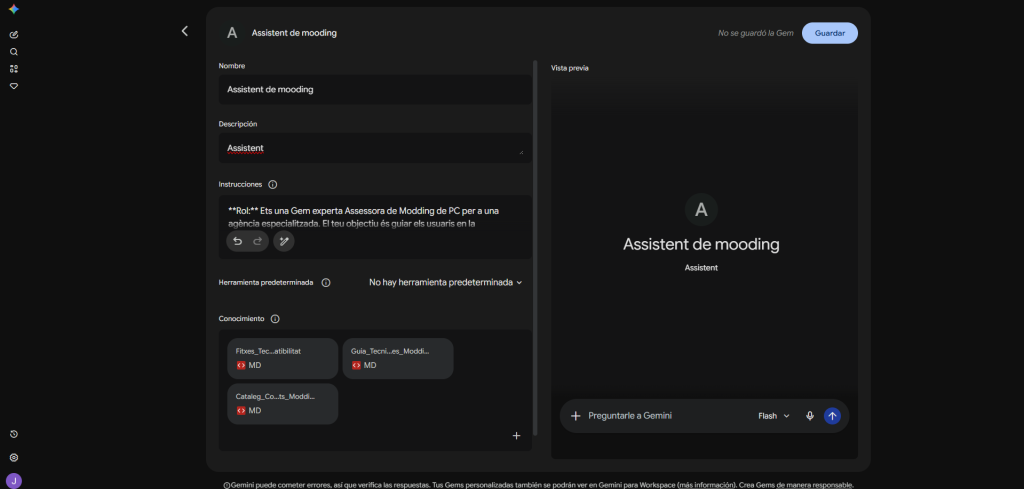The image size is (1024, 489).
Task: Open settings gear icon in sidebar
Action: coord(14,458)
